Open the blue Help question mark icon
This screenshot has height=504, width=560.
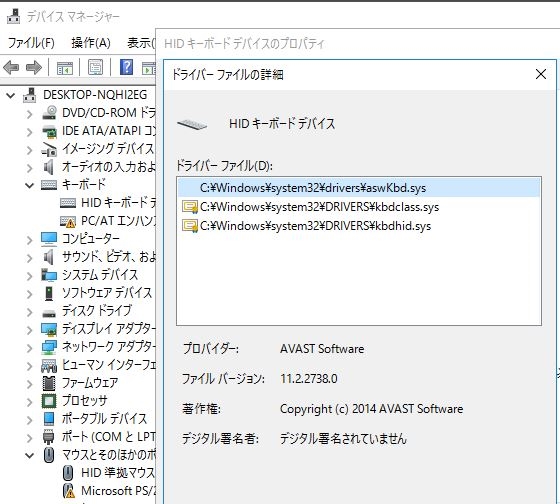click(126, 67)
